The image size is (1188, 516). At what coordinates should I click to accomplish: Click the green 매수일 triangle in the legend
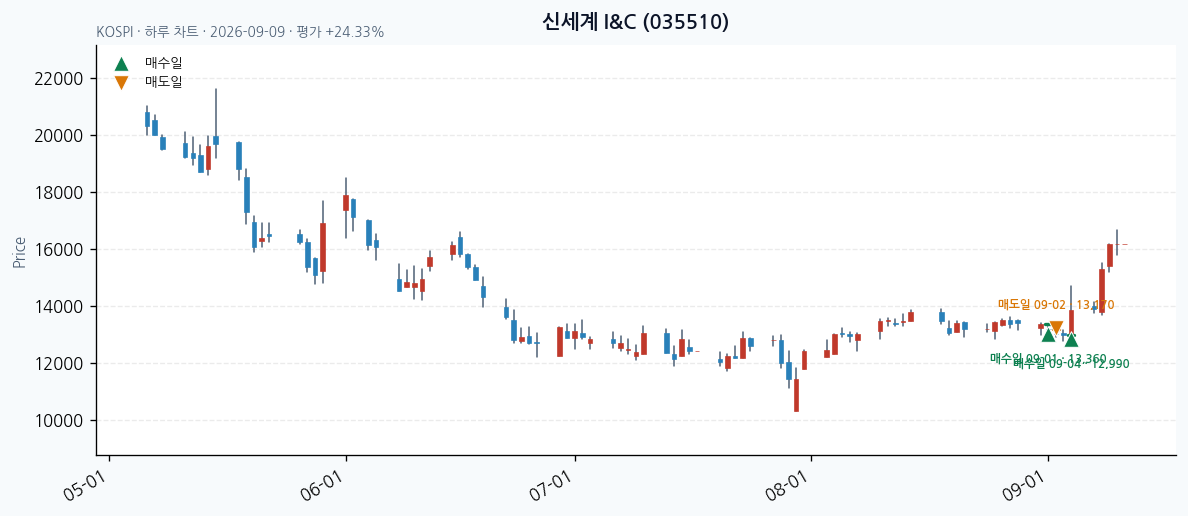tap(121, 64)
